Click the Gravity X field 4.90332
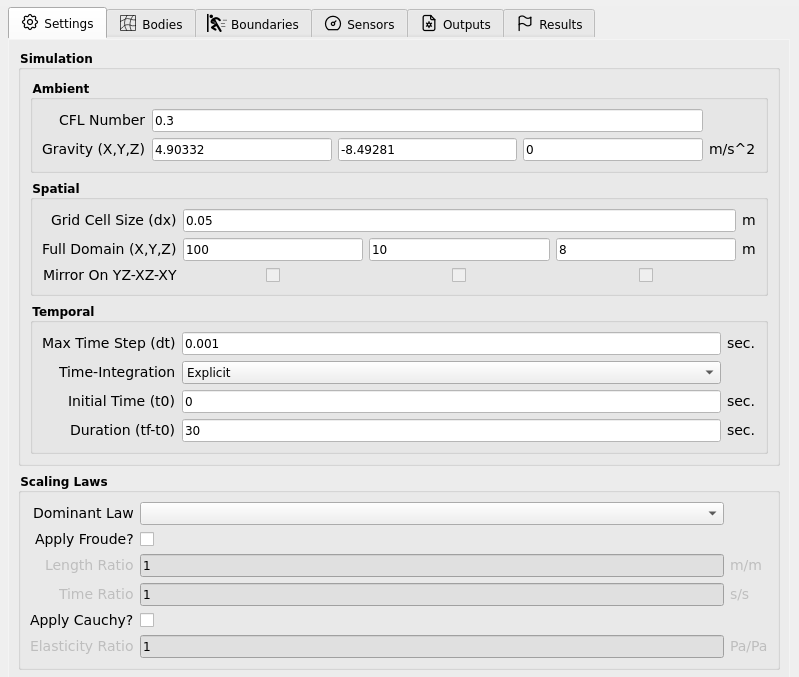The width and height of the screenshot is (799, 677). [242, 150]
